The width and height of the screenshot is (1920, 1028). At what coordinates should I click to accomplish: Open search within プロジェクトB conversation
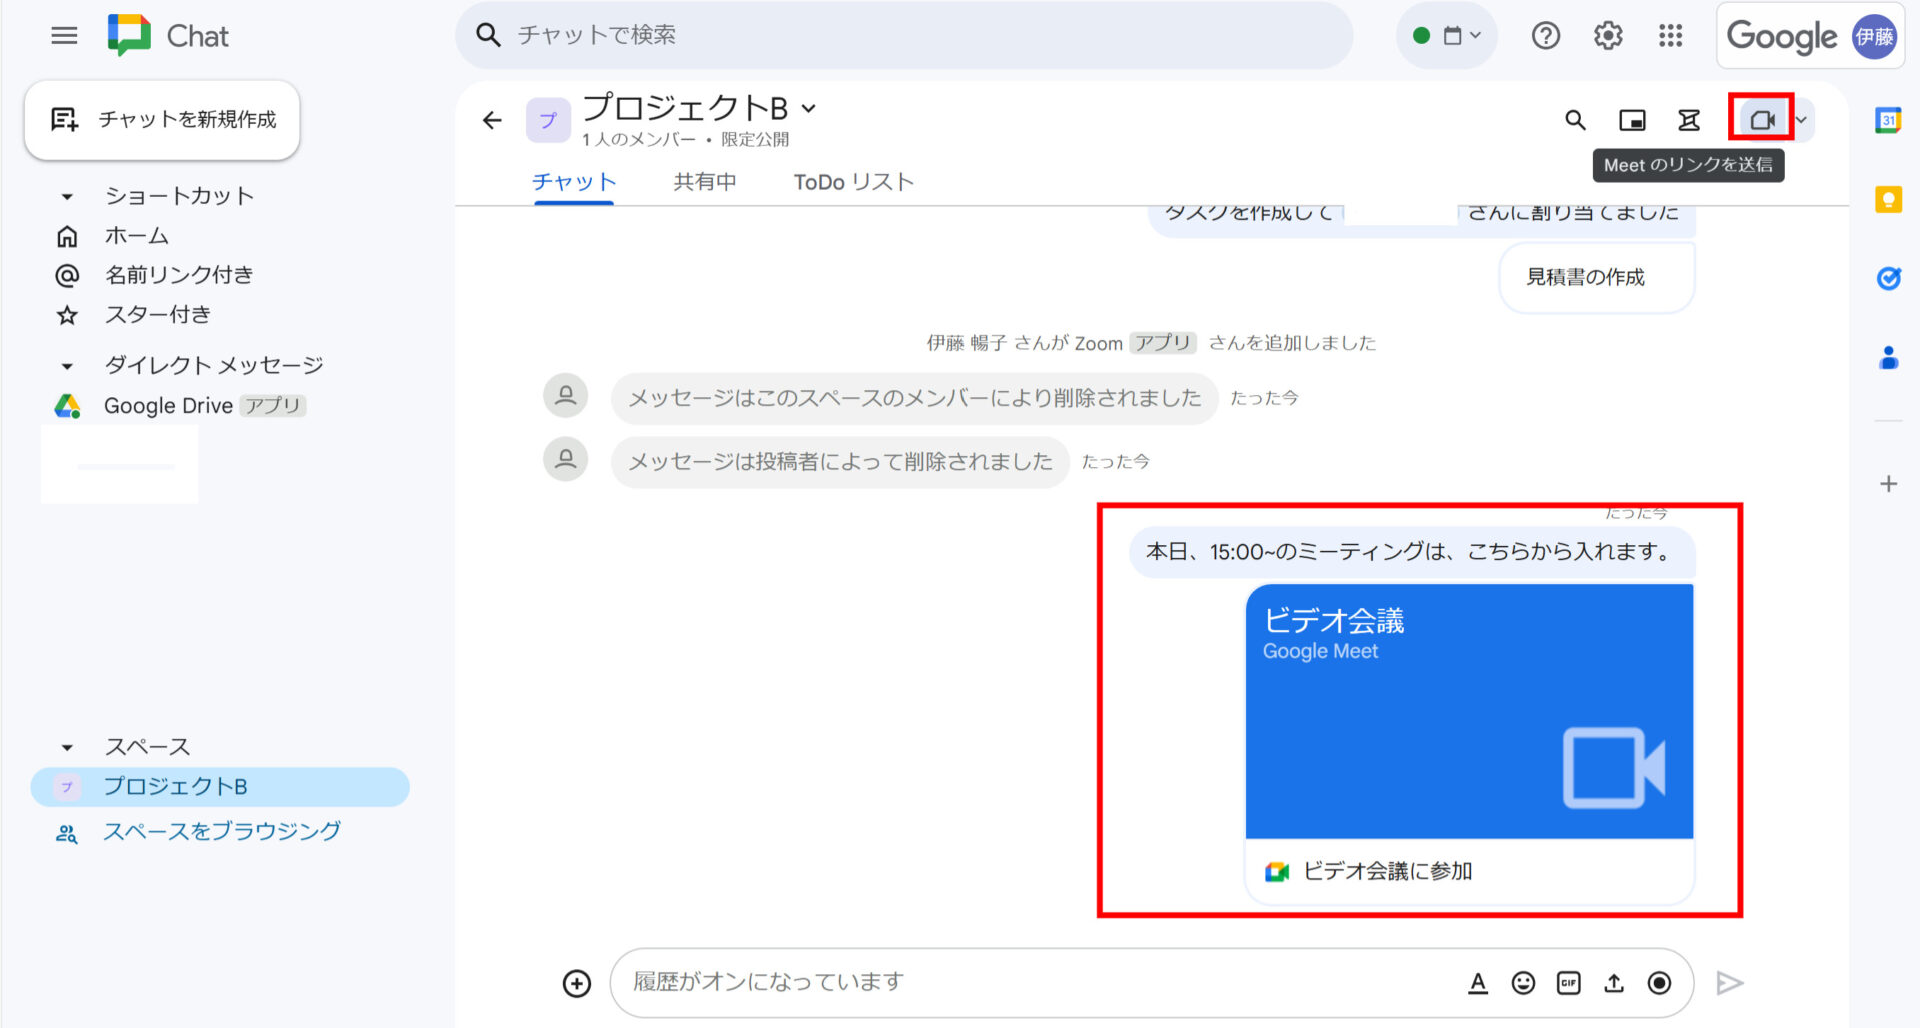pyautogui.click(x=1575, y=119)
